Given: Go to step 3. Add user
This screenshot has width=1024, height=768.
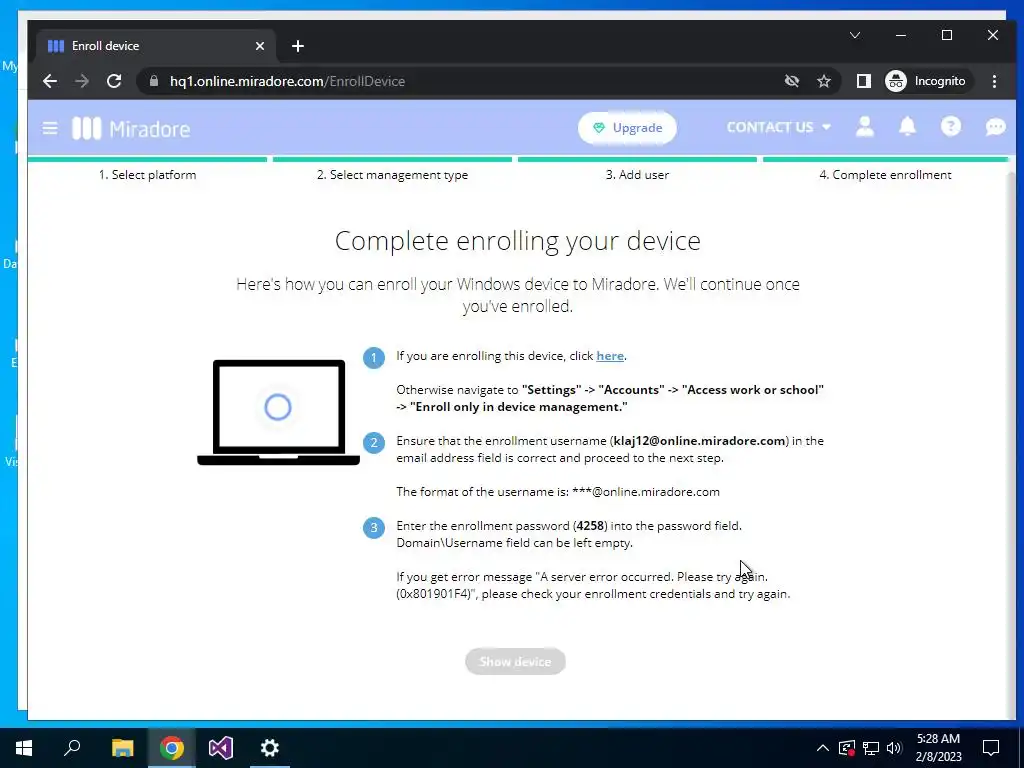Looking at the screenshot, I should pos(637,175).
